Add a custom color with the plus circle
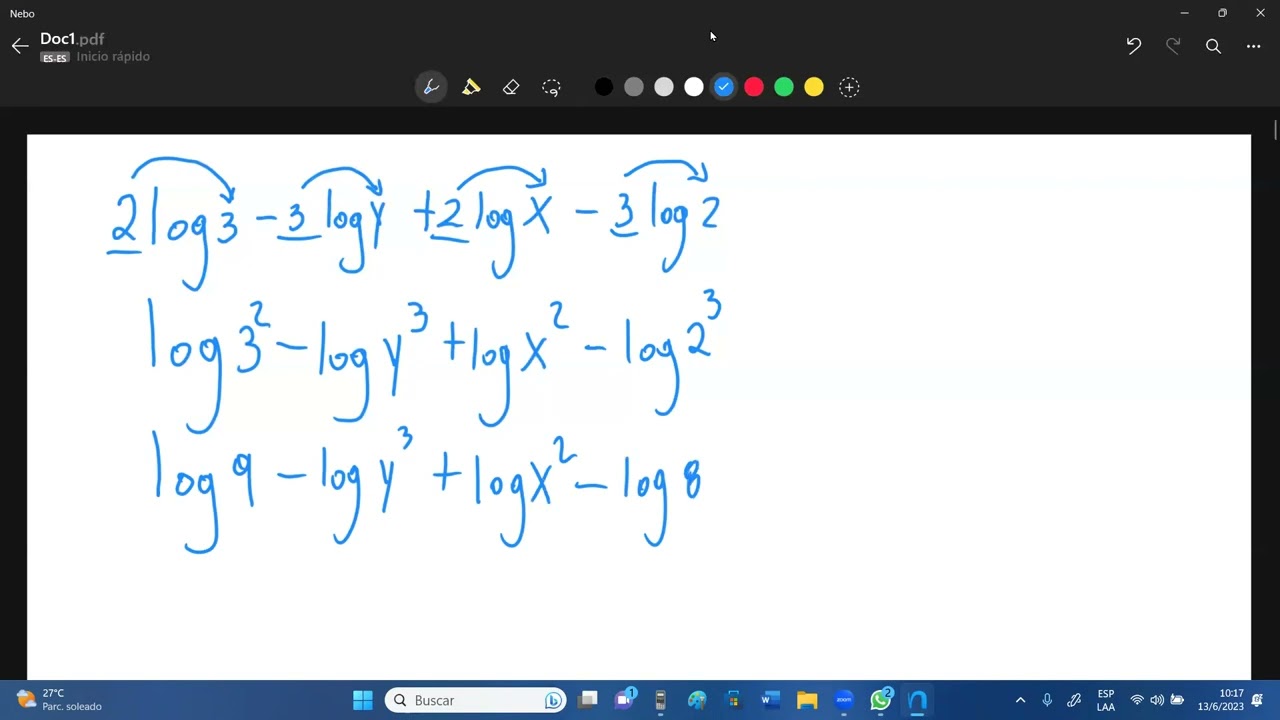The width and height of the screenshot is (1280, 720). click(849, 87)
